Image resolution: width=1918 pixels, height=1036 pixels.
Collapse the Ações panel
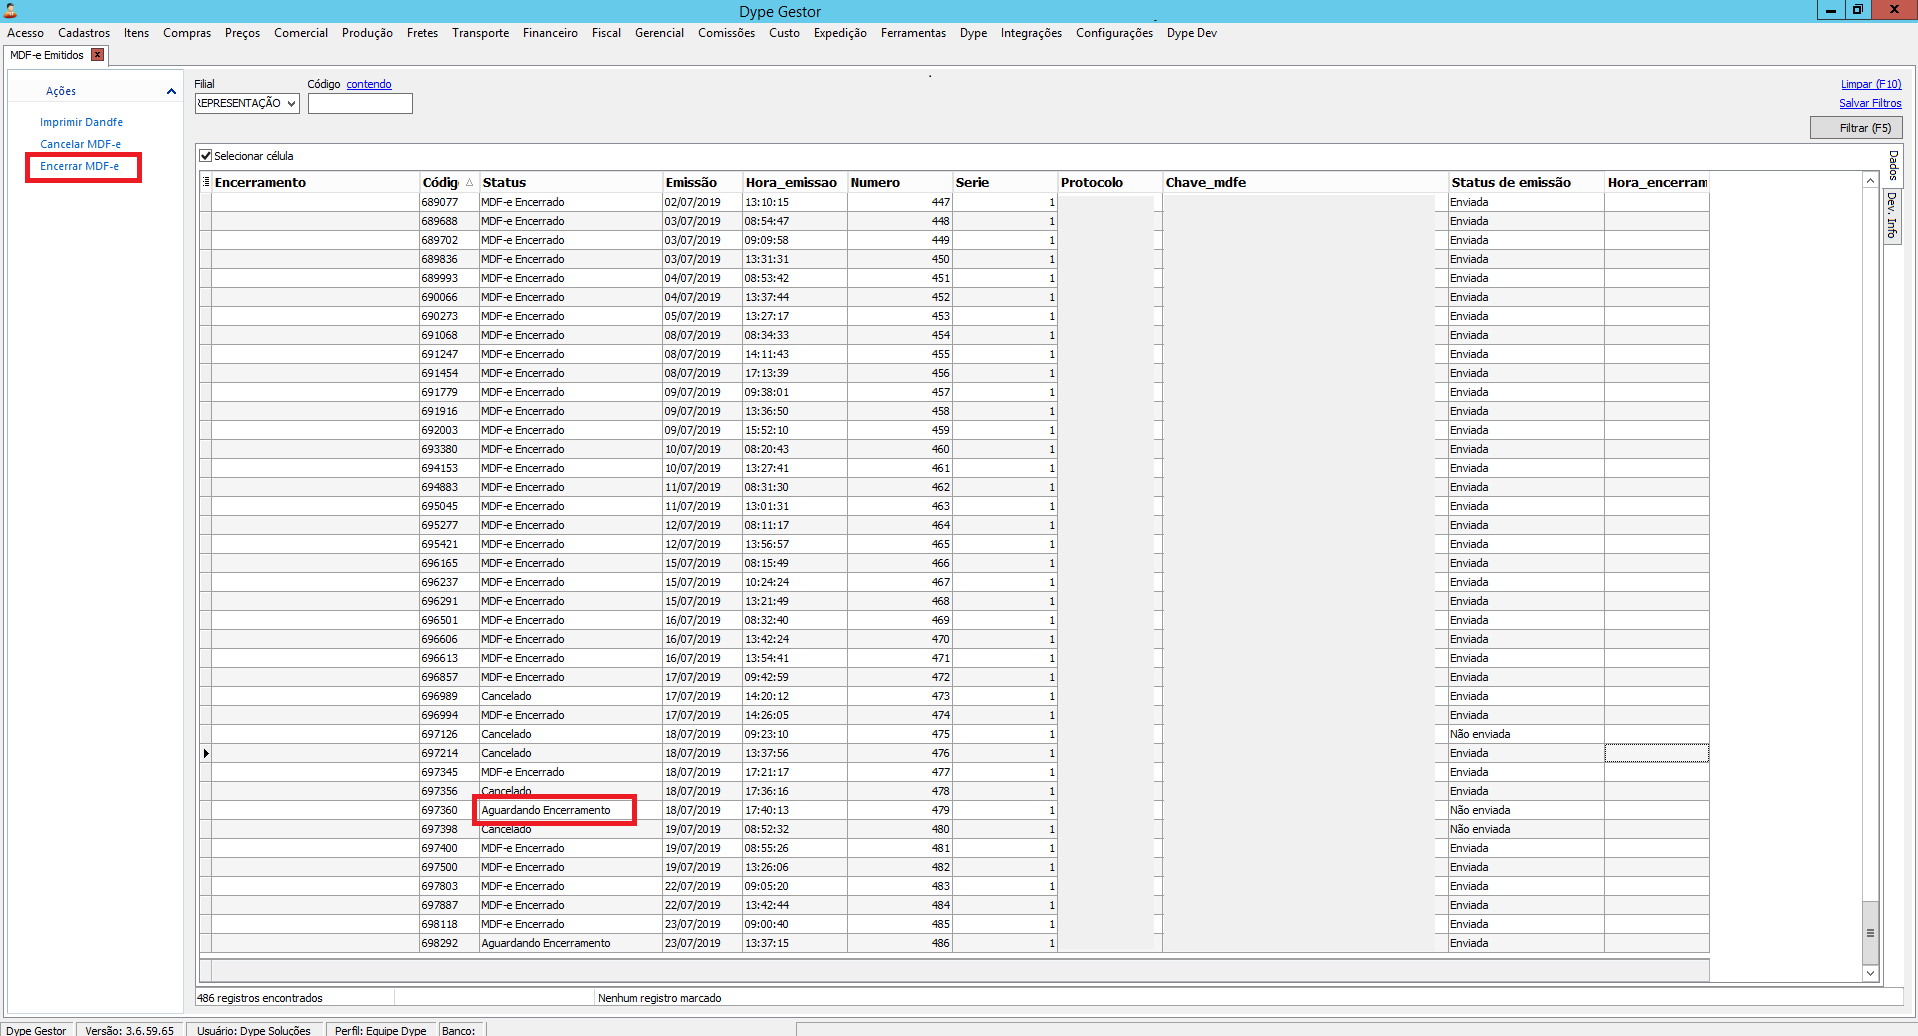(x=171, y=91)
